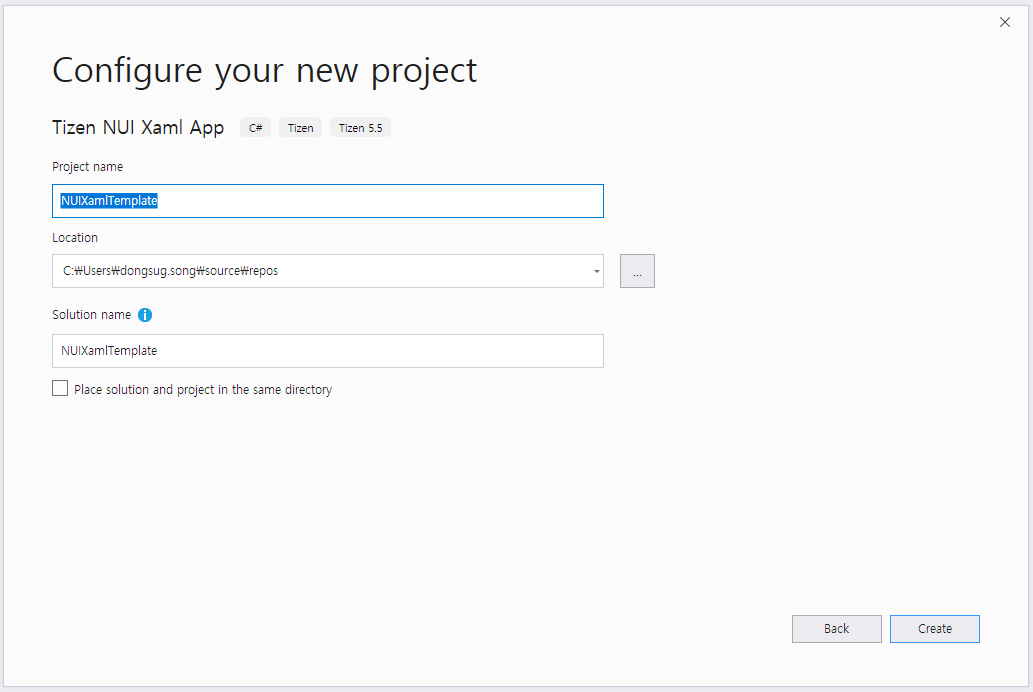Click the "Solution name" label text
The width and height of the screenshot is (1033, 692).
coord(91,315)
